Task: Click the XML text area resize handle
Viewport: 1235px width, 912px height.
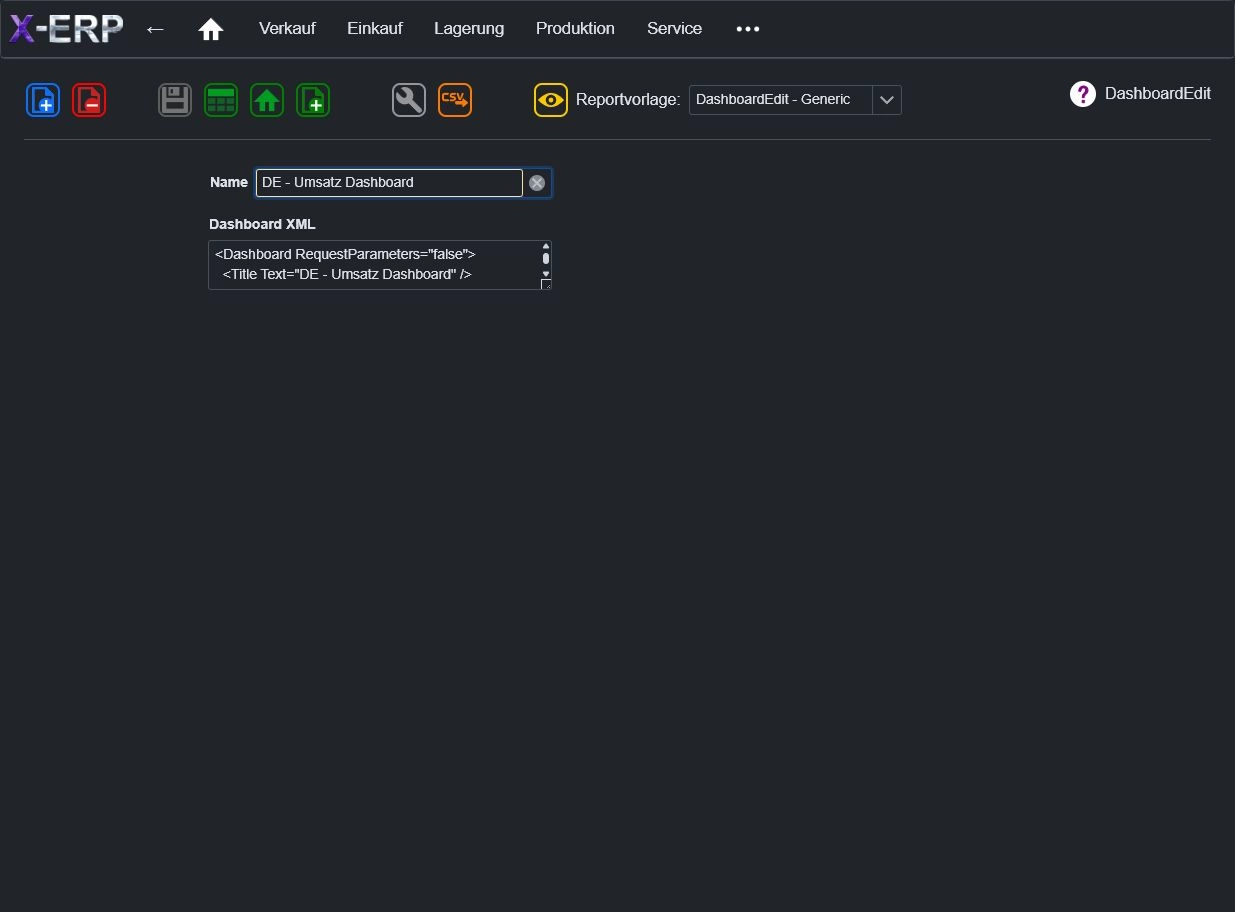Action: (x=546, y=285)
